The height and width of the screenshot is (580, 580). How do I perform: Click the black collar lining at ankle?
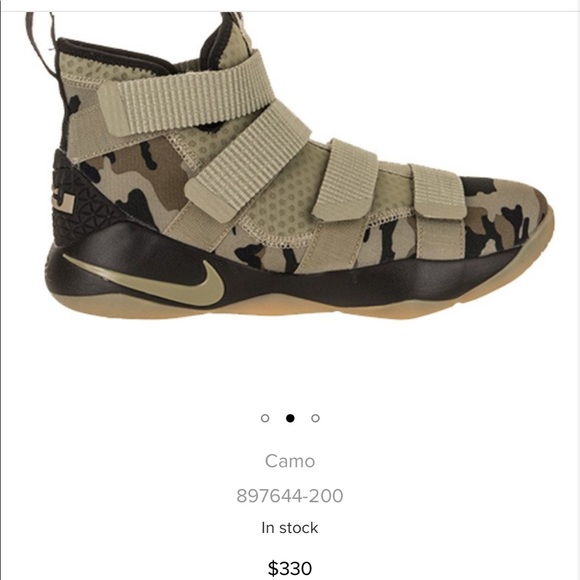111,55
